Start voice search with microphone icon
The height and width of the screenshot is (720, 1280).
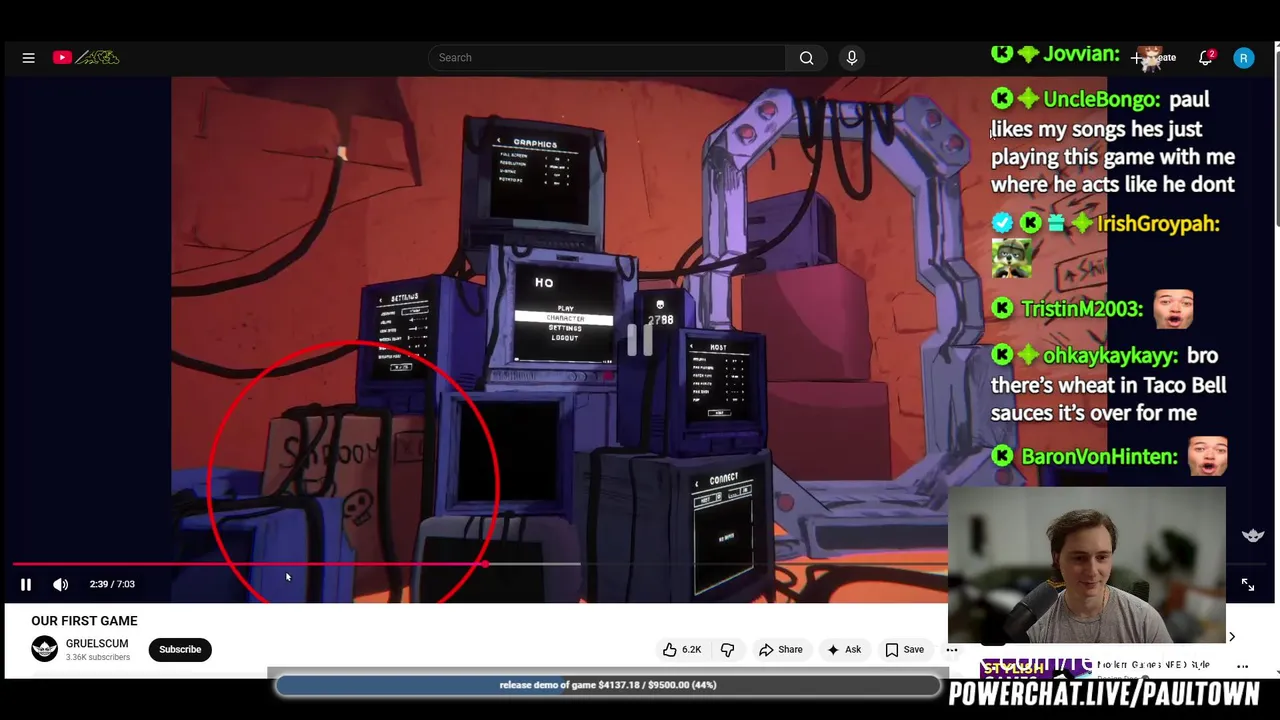(852, 58)
